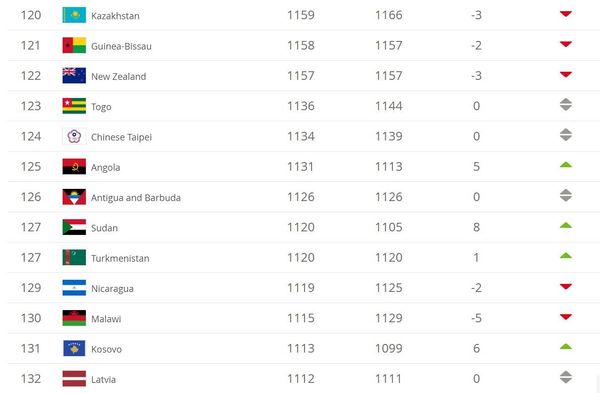Click Latvia's grey no-change indicator

coord(566,377)
